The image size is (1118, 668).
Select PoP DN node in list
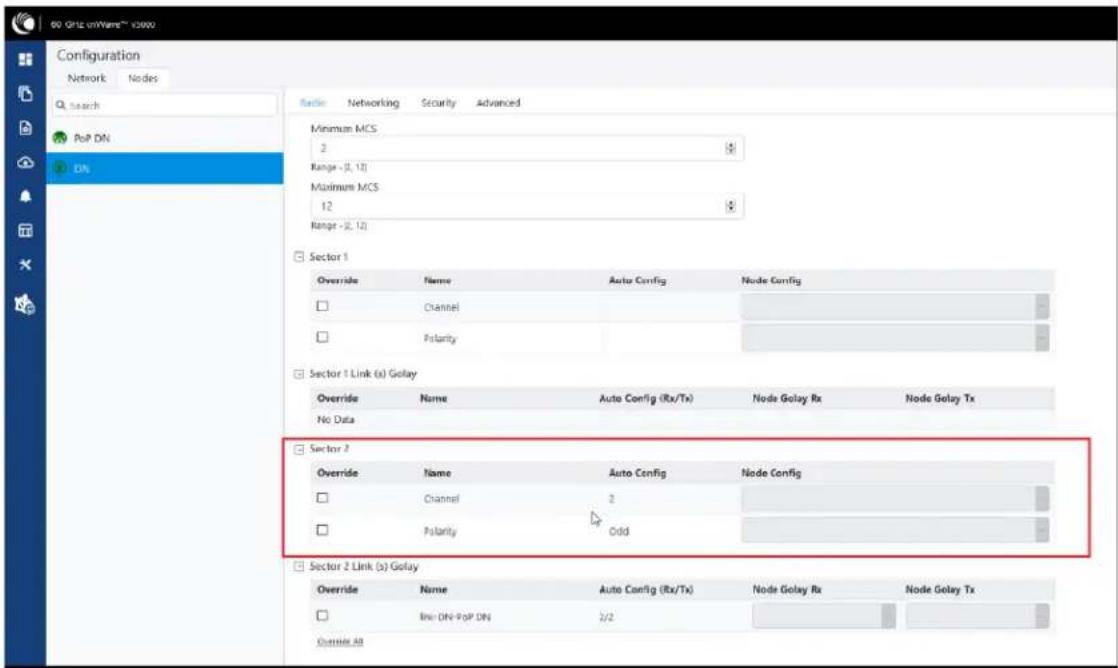coord(165,138)
